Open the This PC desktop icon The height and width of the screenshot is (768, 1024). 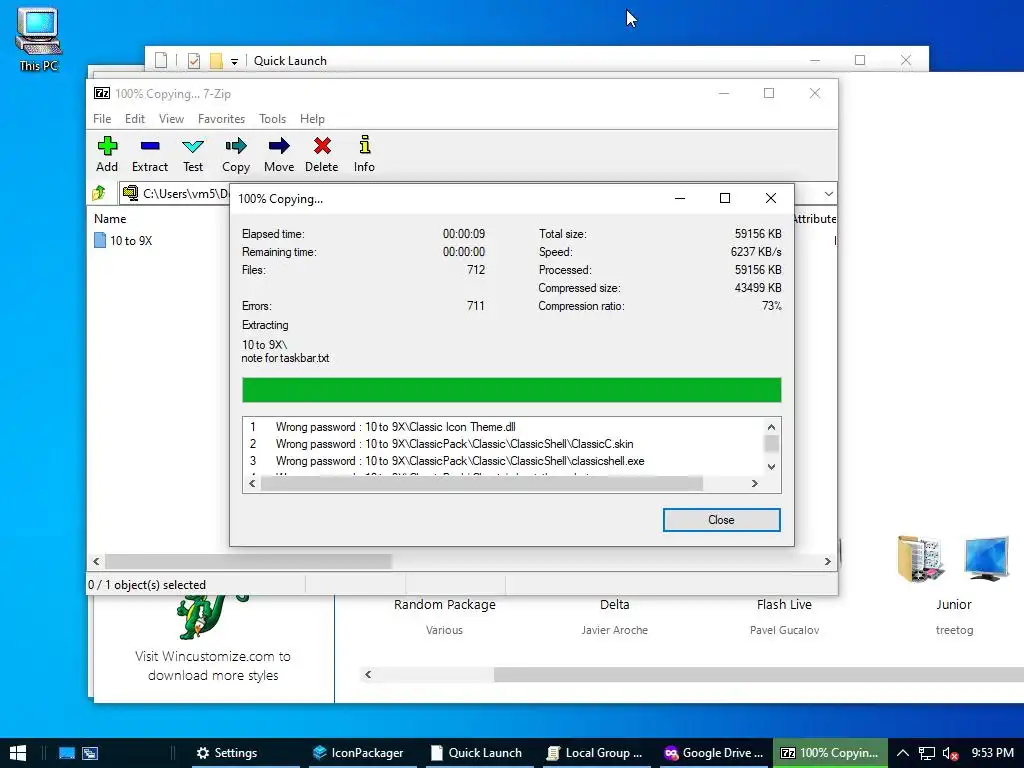click(x=39, y=39)
